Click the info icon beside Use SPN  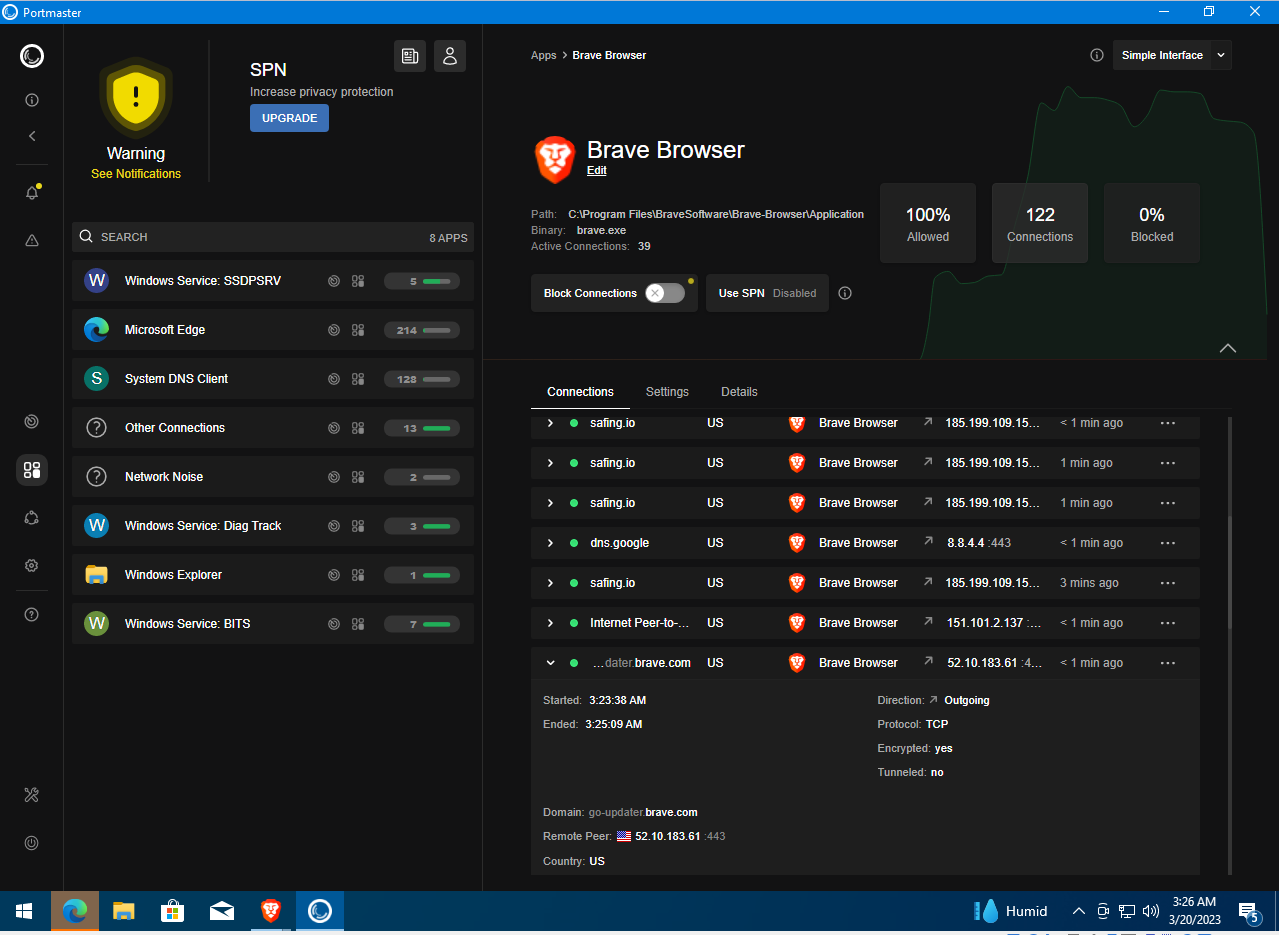845,293
